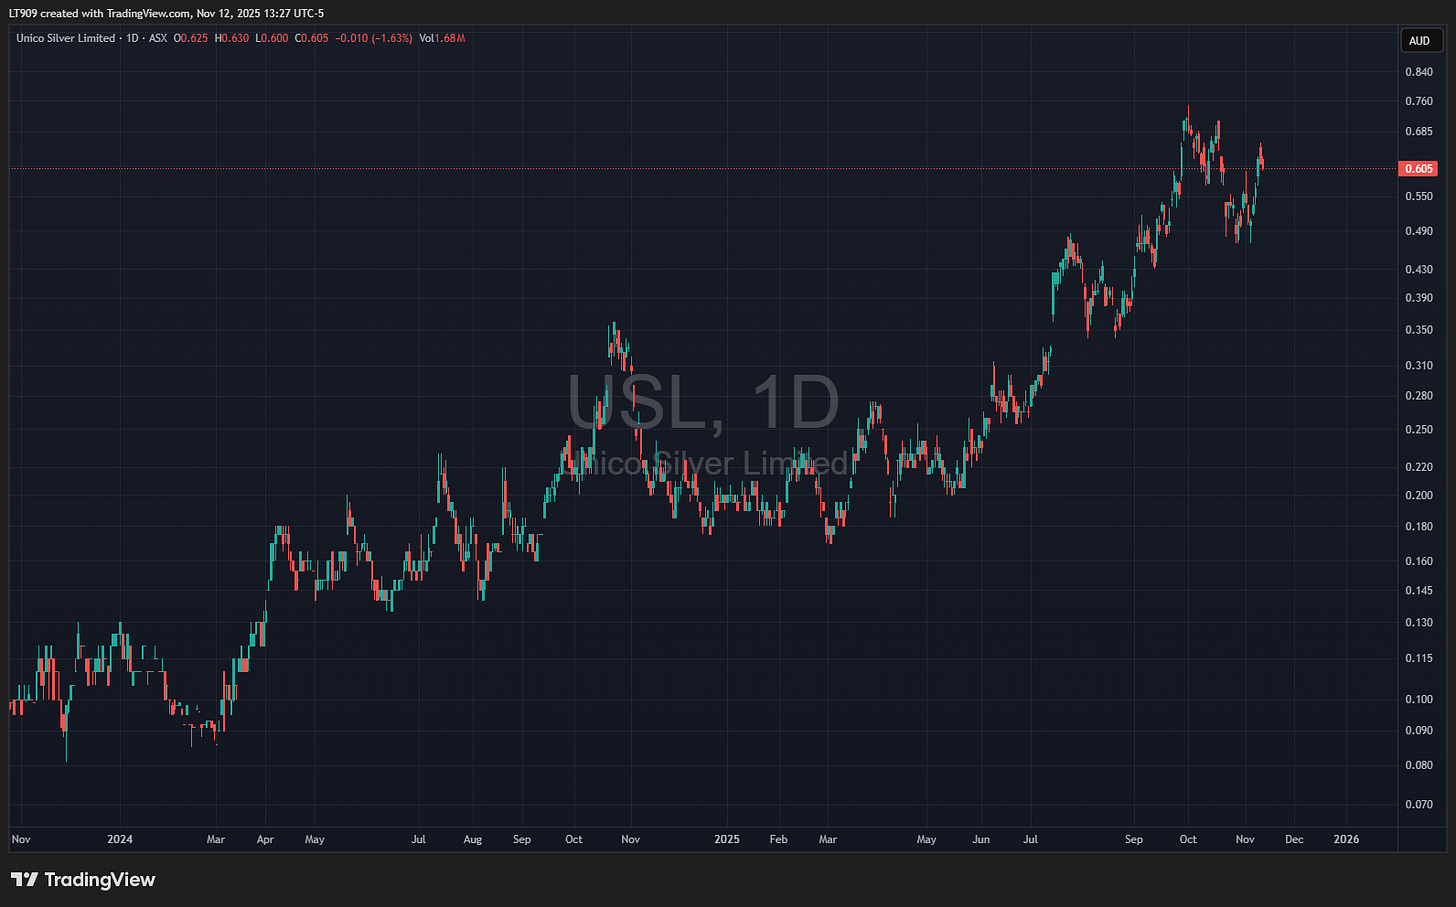This screenshot has height=907, width=1456.
Task: Click the 0.310 price axis label
Action: click(x=1418, y=366)
